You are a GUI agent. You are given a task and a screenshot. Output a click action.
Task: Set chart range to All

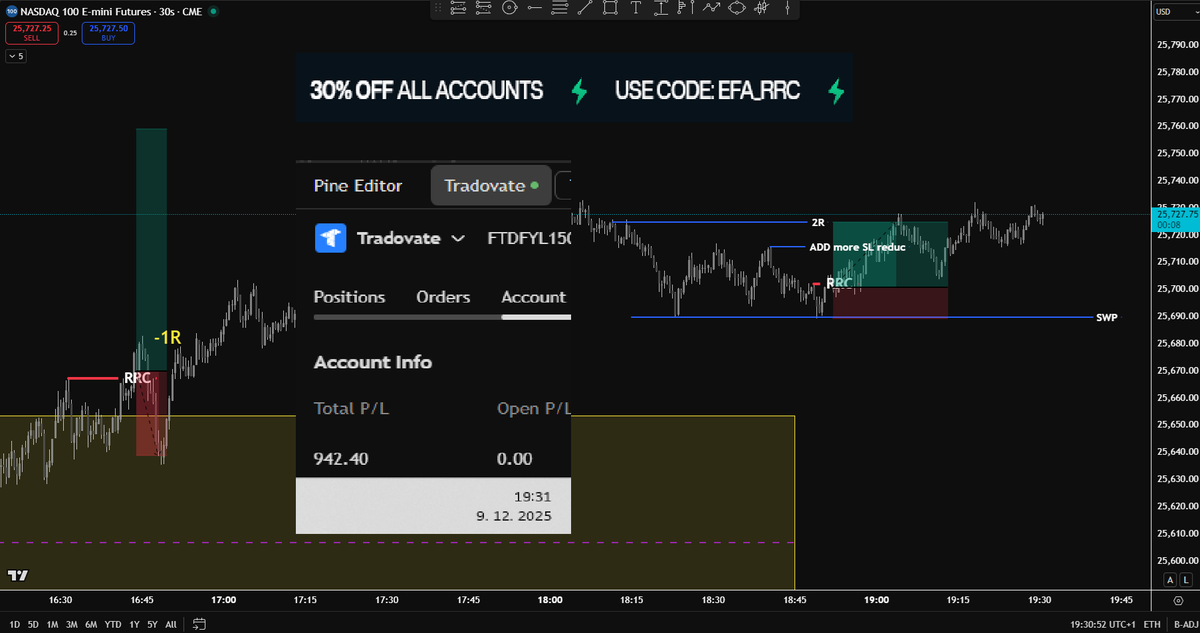[x=171, y=625]
